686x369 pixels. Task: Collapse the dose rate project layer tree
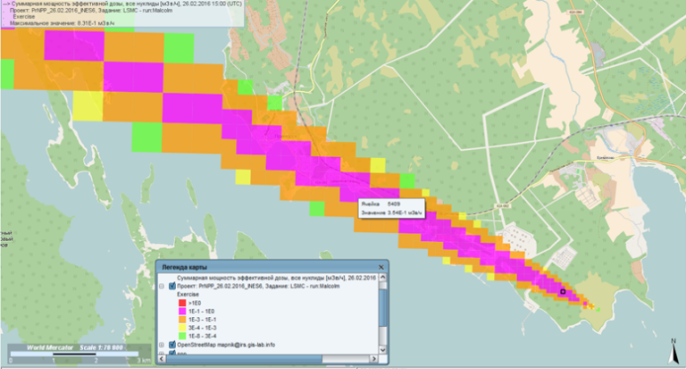[x=161, y=286]
